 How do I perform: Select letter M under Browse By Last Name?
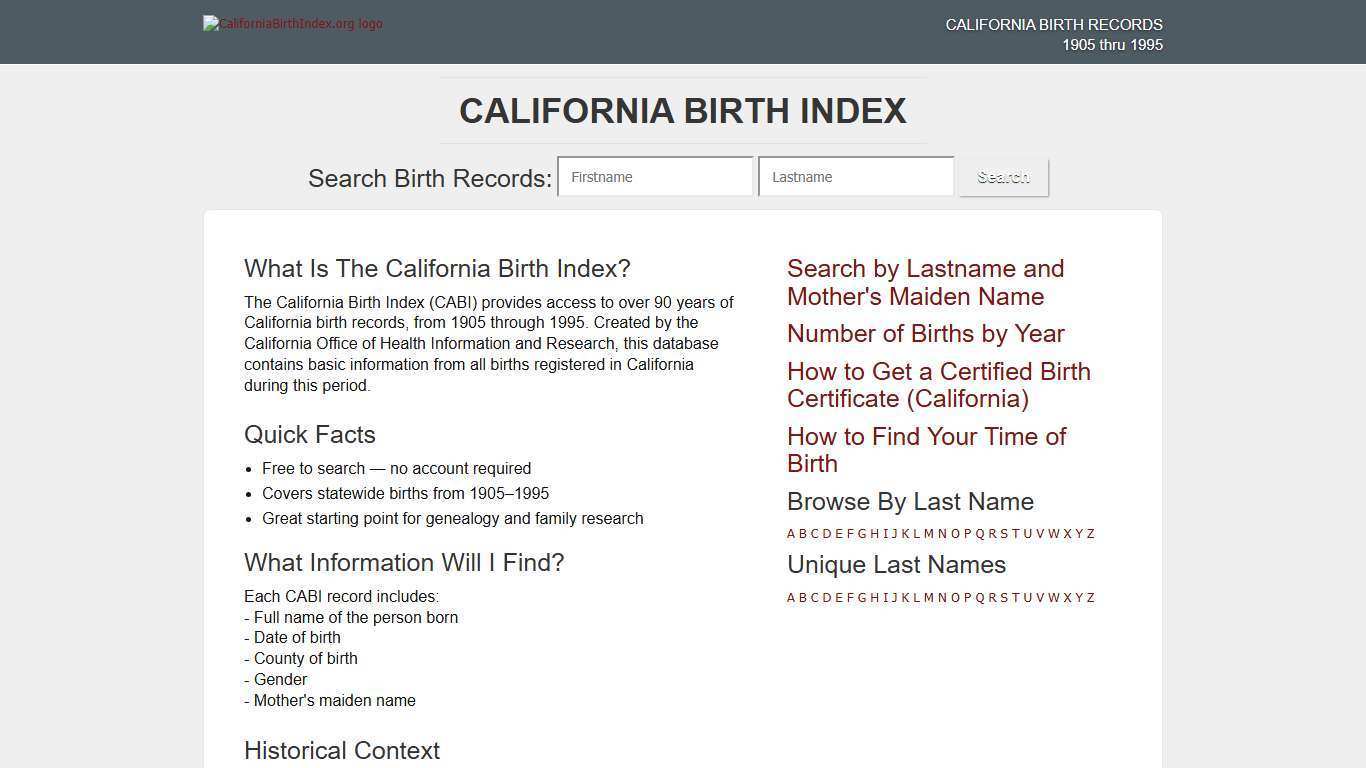[x=929, y=534]
